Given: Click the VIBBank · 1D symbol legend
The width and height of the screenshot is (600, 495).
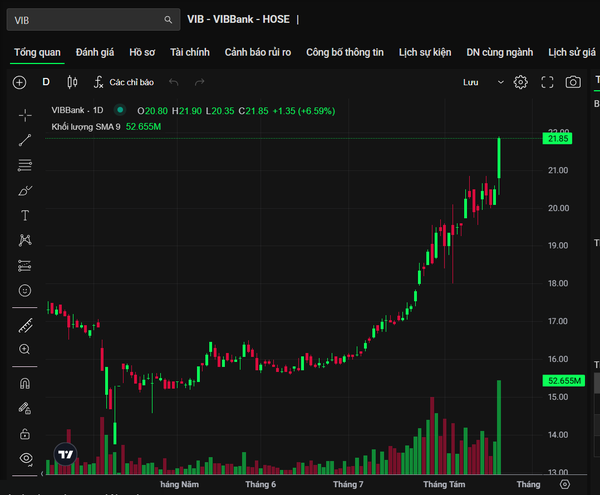Looking at the screenshot, I should pyautogui.click(x=77, y=110).
